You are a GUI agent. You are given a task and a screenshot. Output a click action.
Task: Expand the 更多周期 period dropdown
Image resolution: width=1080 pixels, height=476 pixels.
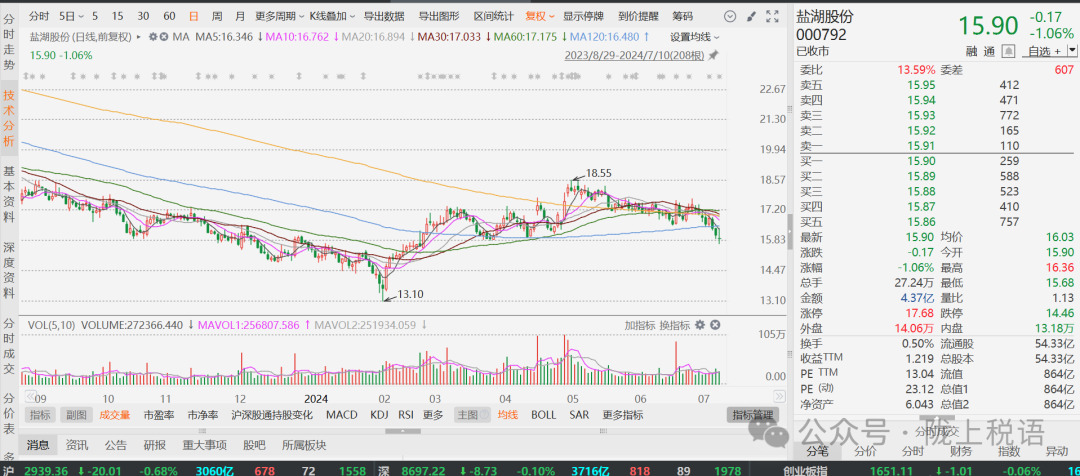pos(279,16)
